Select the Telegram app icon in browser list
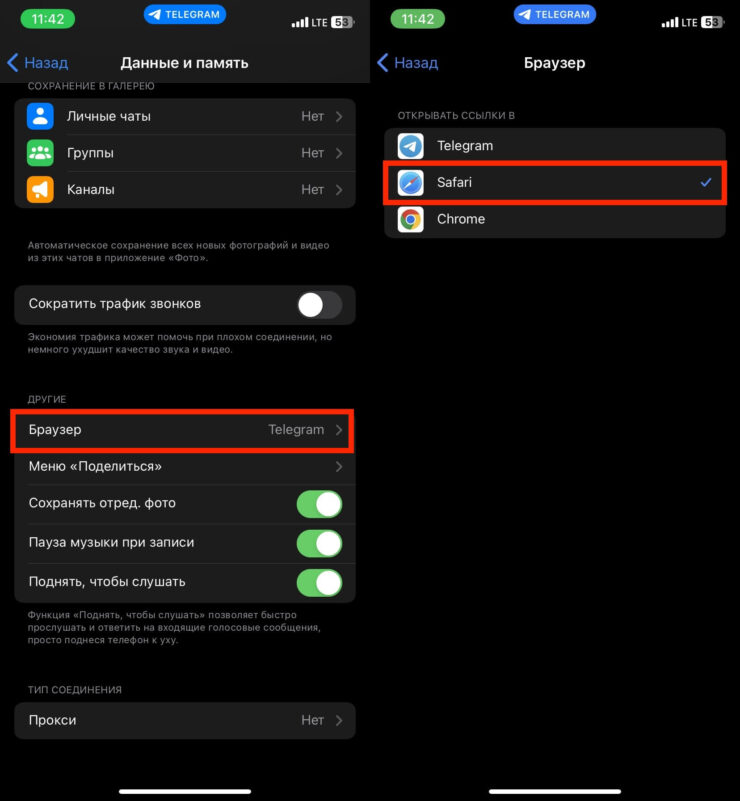 click(x=411, y=146)
